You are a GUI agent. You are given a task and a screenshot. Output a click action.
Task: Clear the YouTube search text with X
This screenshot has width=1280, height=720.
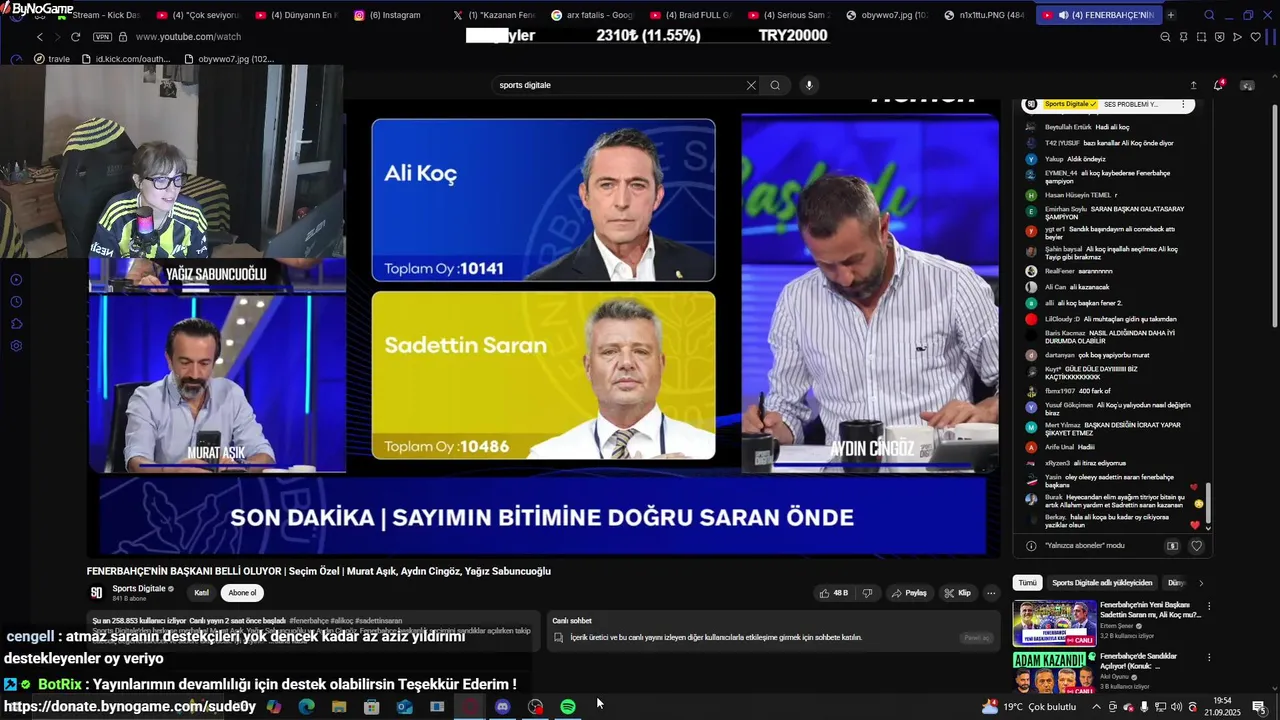pos(751,85)
